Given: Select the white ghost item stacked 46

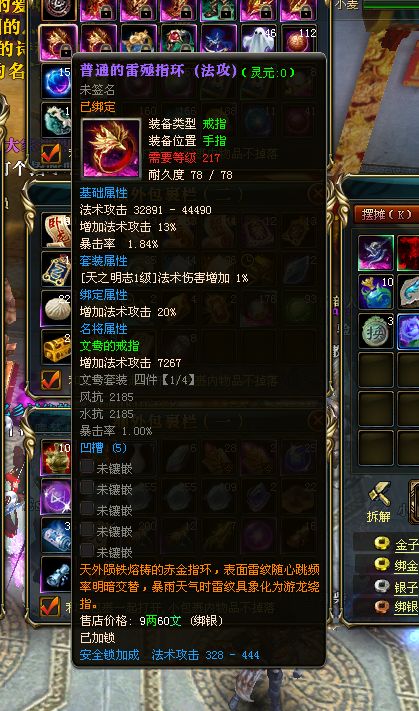Looking at the screenshot, I should (x=258, y=40).
